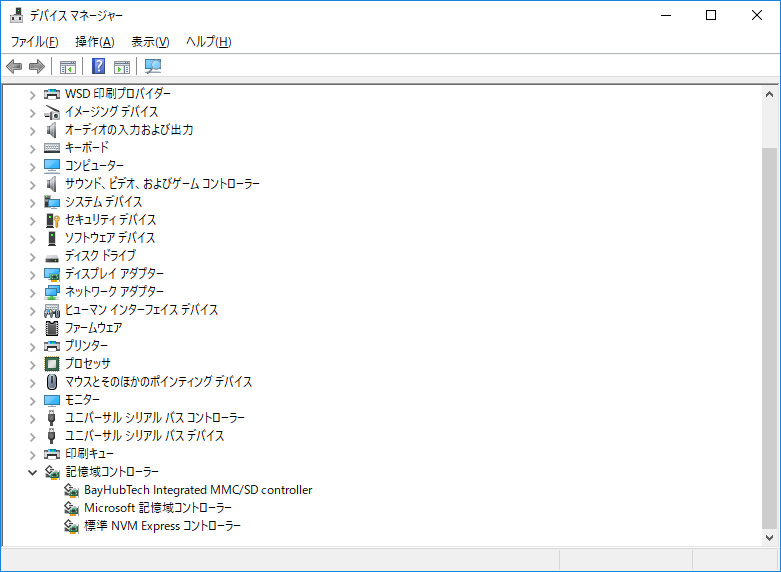Viewport: 781px width, 572px height.
Task: Select the コンピューター category label
Action: point(94,165)
